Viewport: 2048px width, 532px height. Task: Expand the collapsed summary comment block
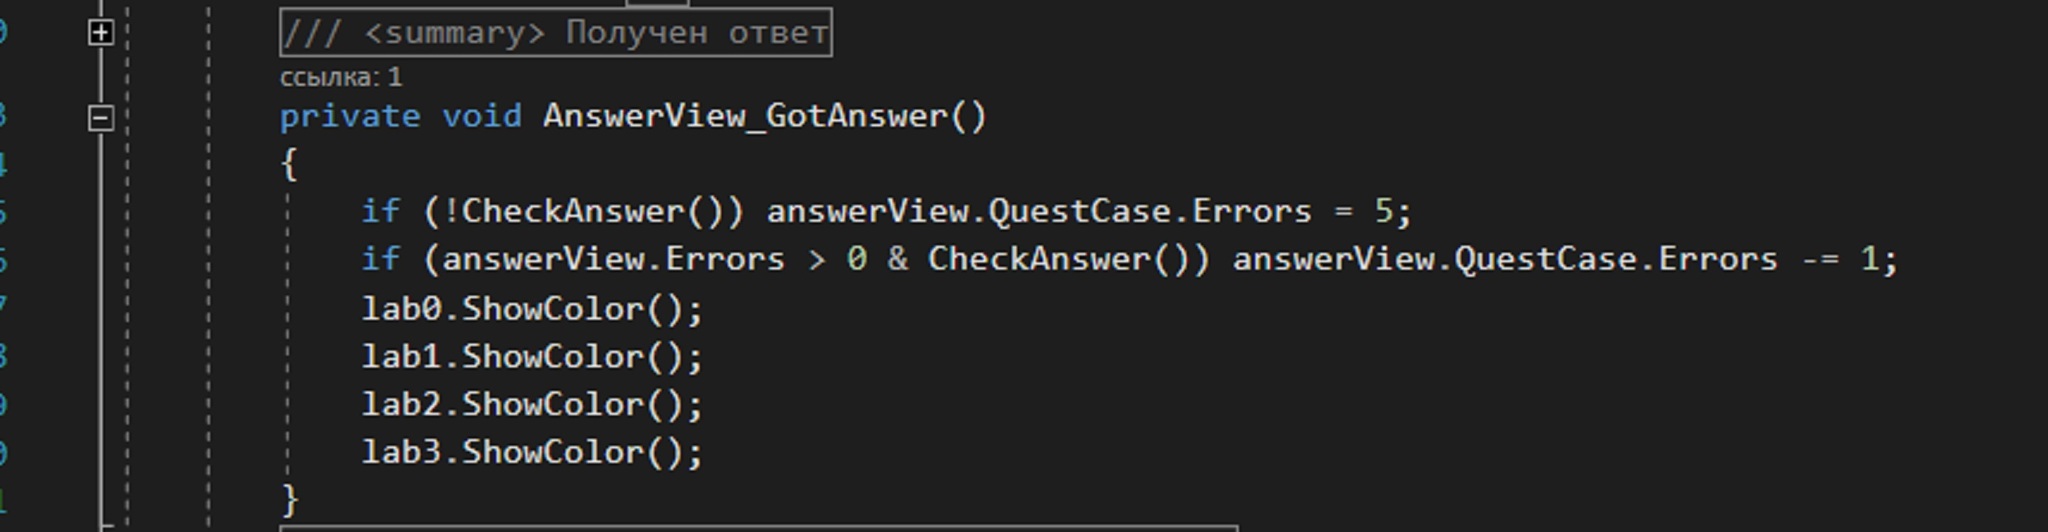[100, 33]
